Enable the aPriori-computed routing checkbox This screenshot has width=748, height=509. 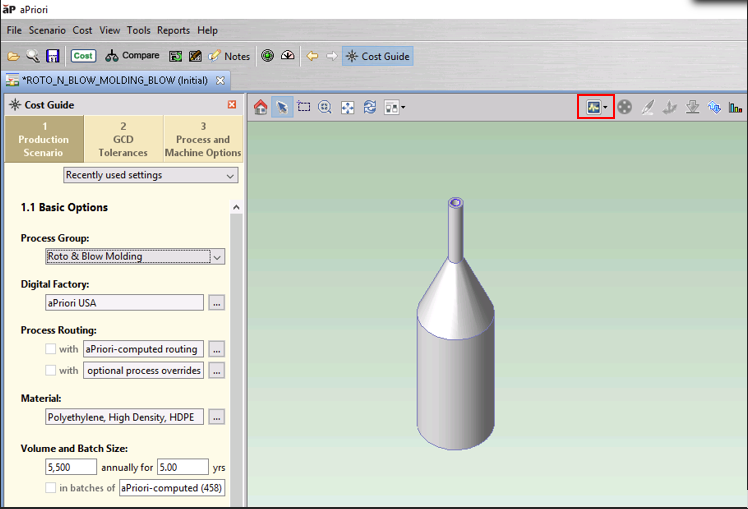[x=51, y=349]
